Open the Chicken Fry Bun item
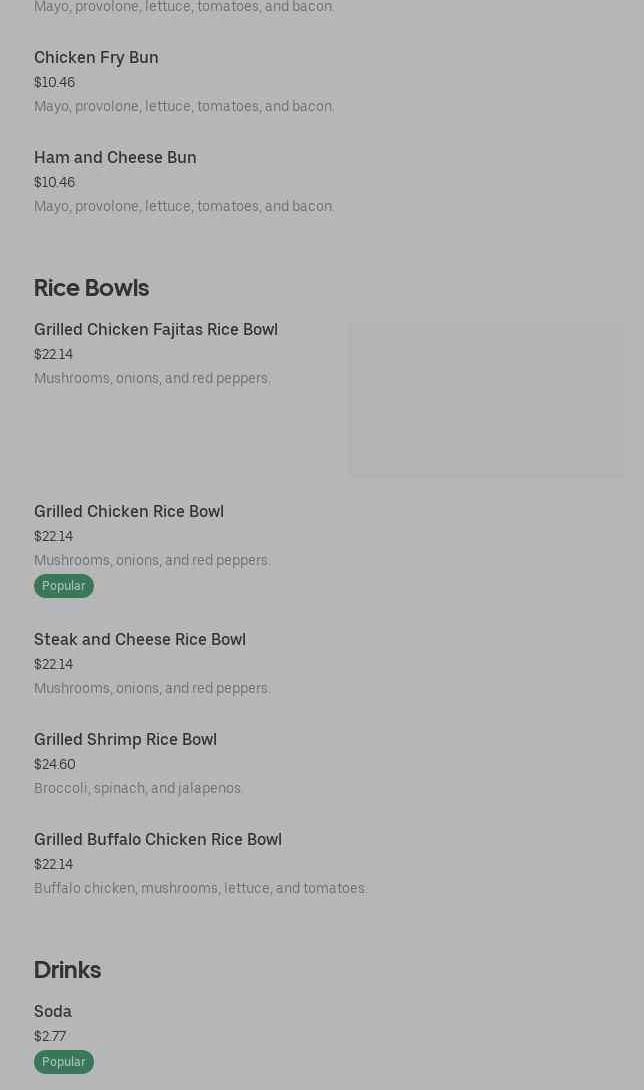 [x=96, y=58]
